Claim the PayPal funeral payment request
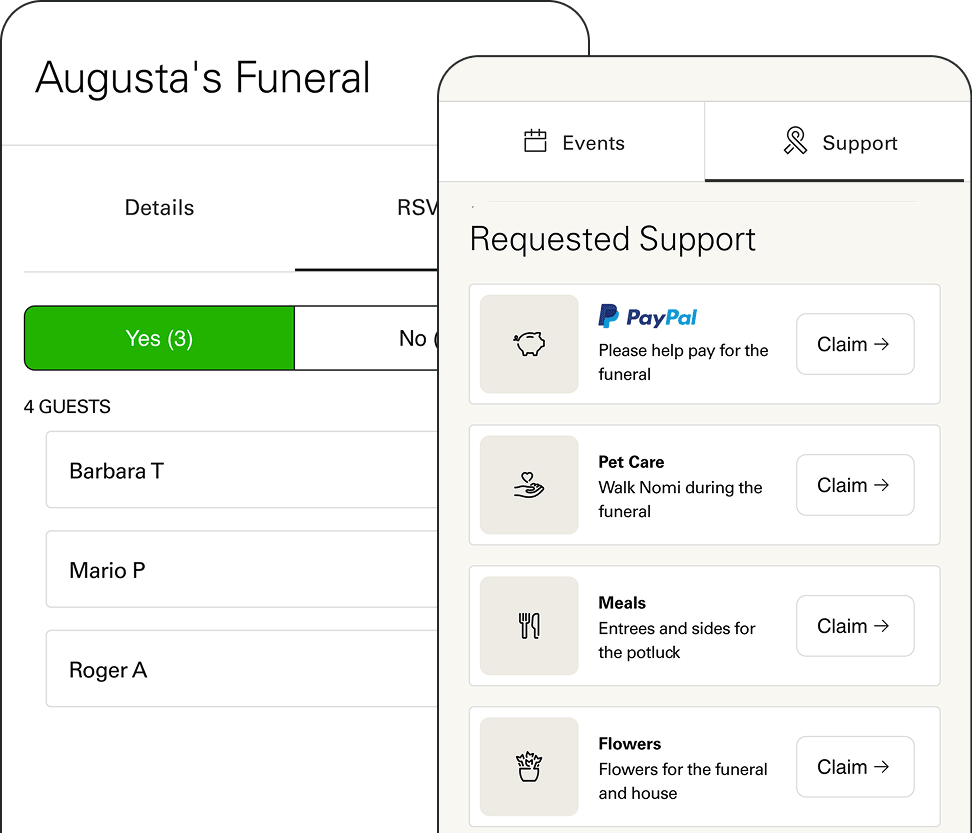This screenshot has width=972, height=833. (855, 344)
